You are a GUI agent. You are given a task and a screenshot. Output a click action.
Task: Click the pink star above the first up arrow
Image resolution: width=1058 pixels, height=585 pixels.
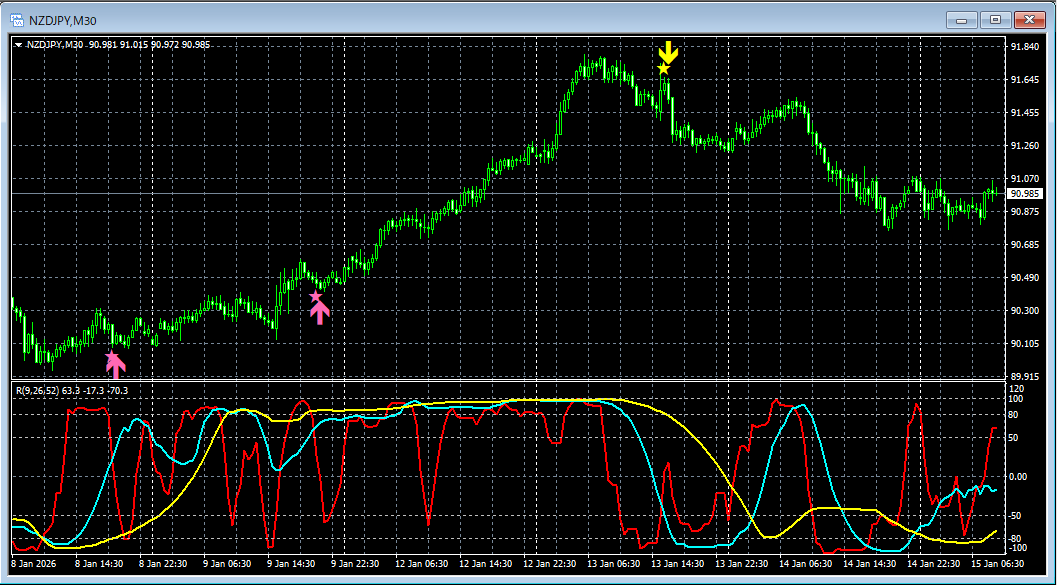[x=112, y=354]
